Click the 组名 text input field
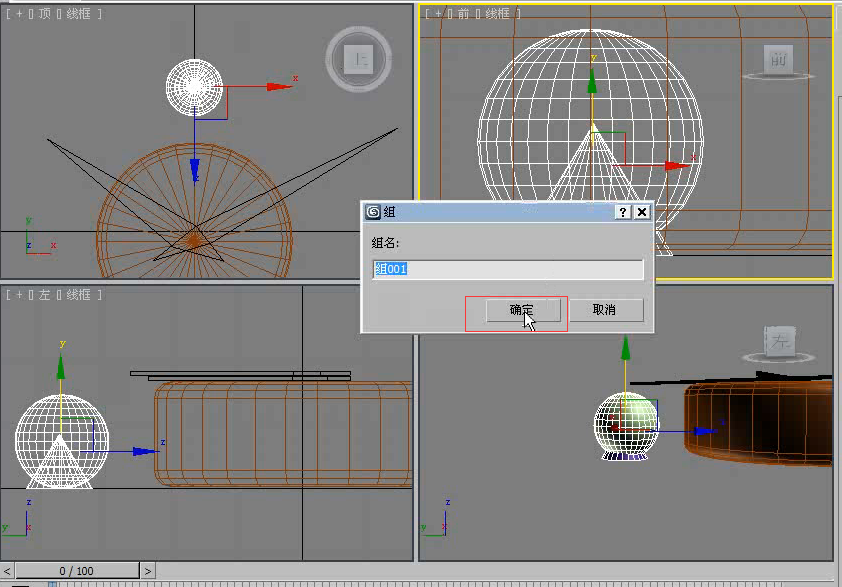The width and height of the screenshot is (842, 587). click(507, 269)
